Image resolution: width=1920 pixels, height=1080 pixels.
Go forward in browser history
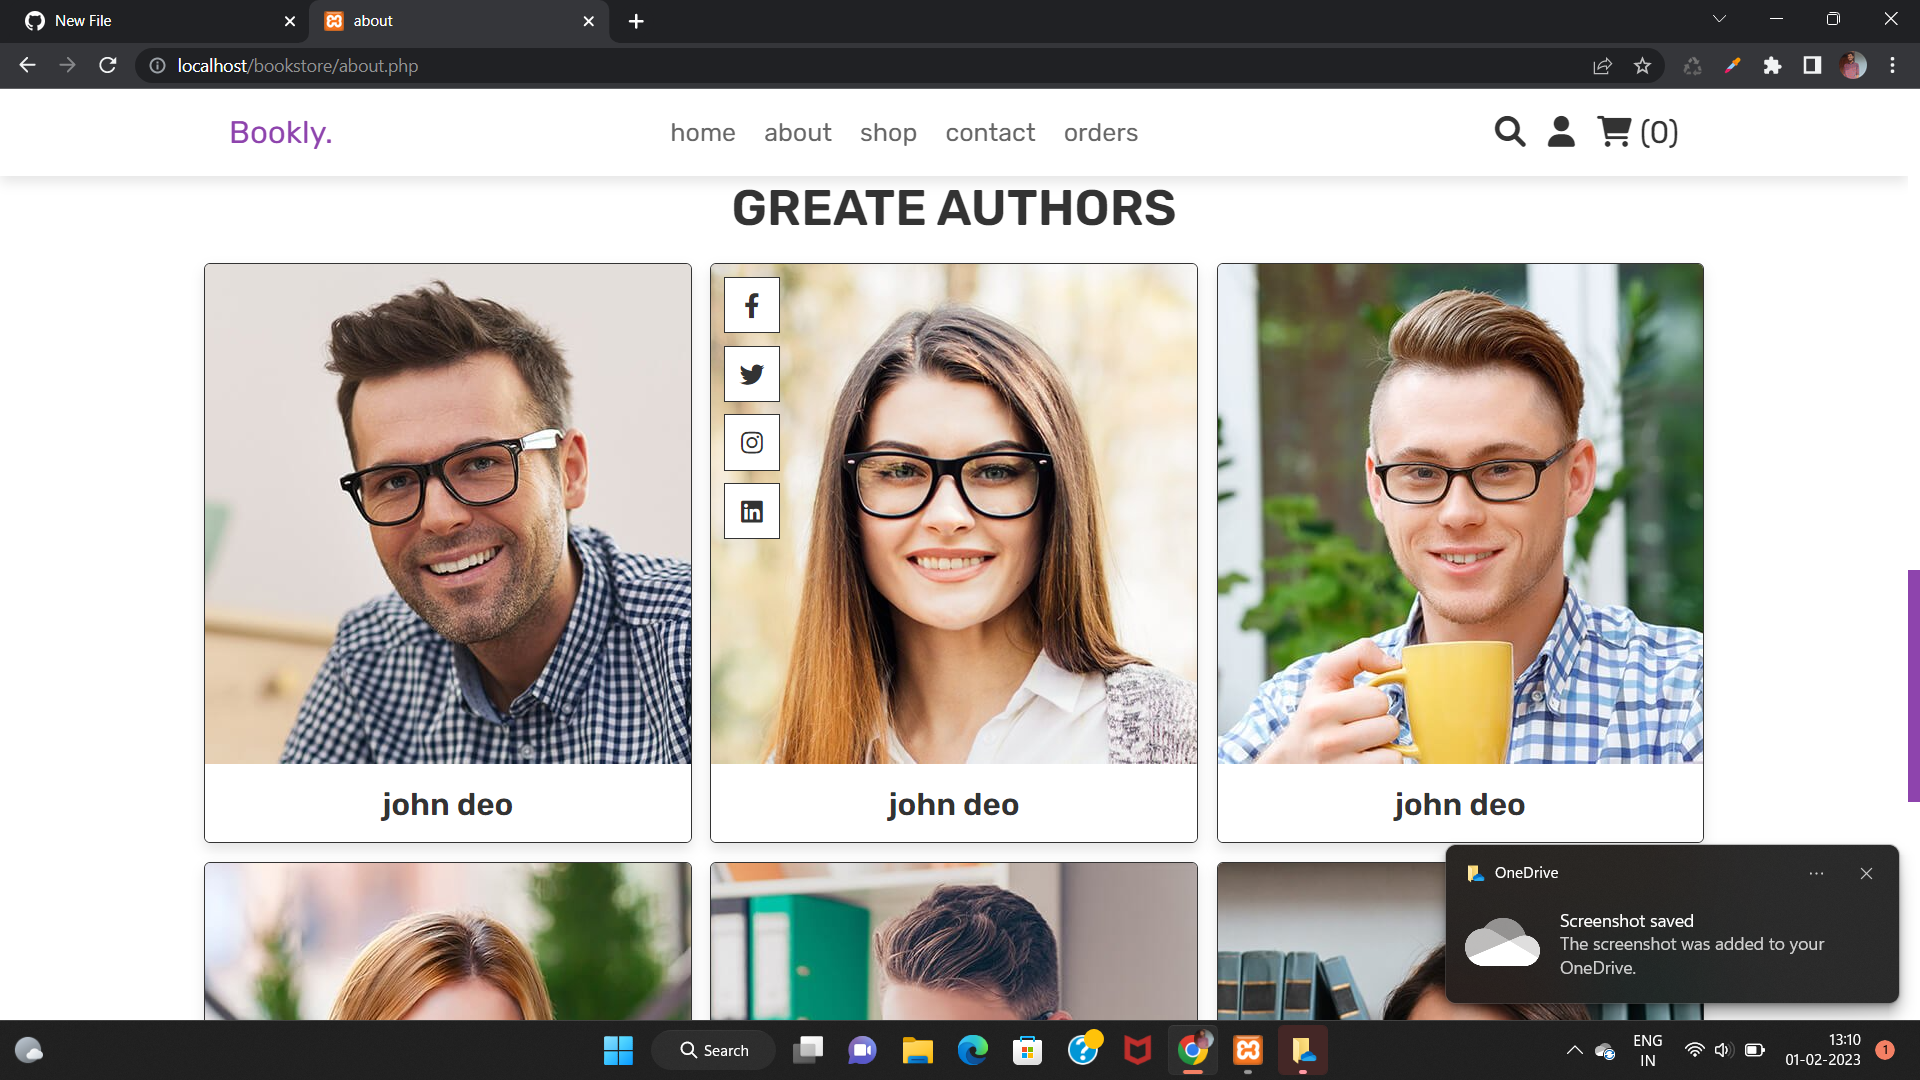(x=67, y=65)
